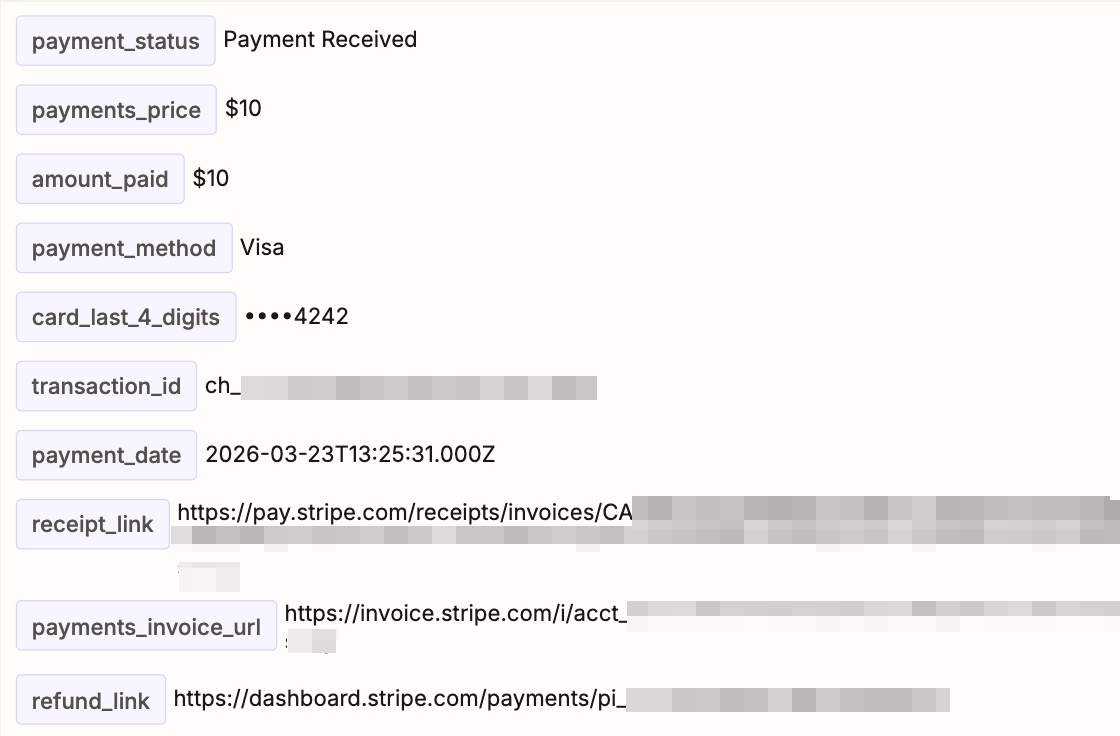
Task: Select the receipt_link field tag
Action: click(x=93, y=524)
